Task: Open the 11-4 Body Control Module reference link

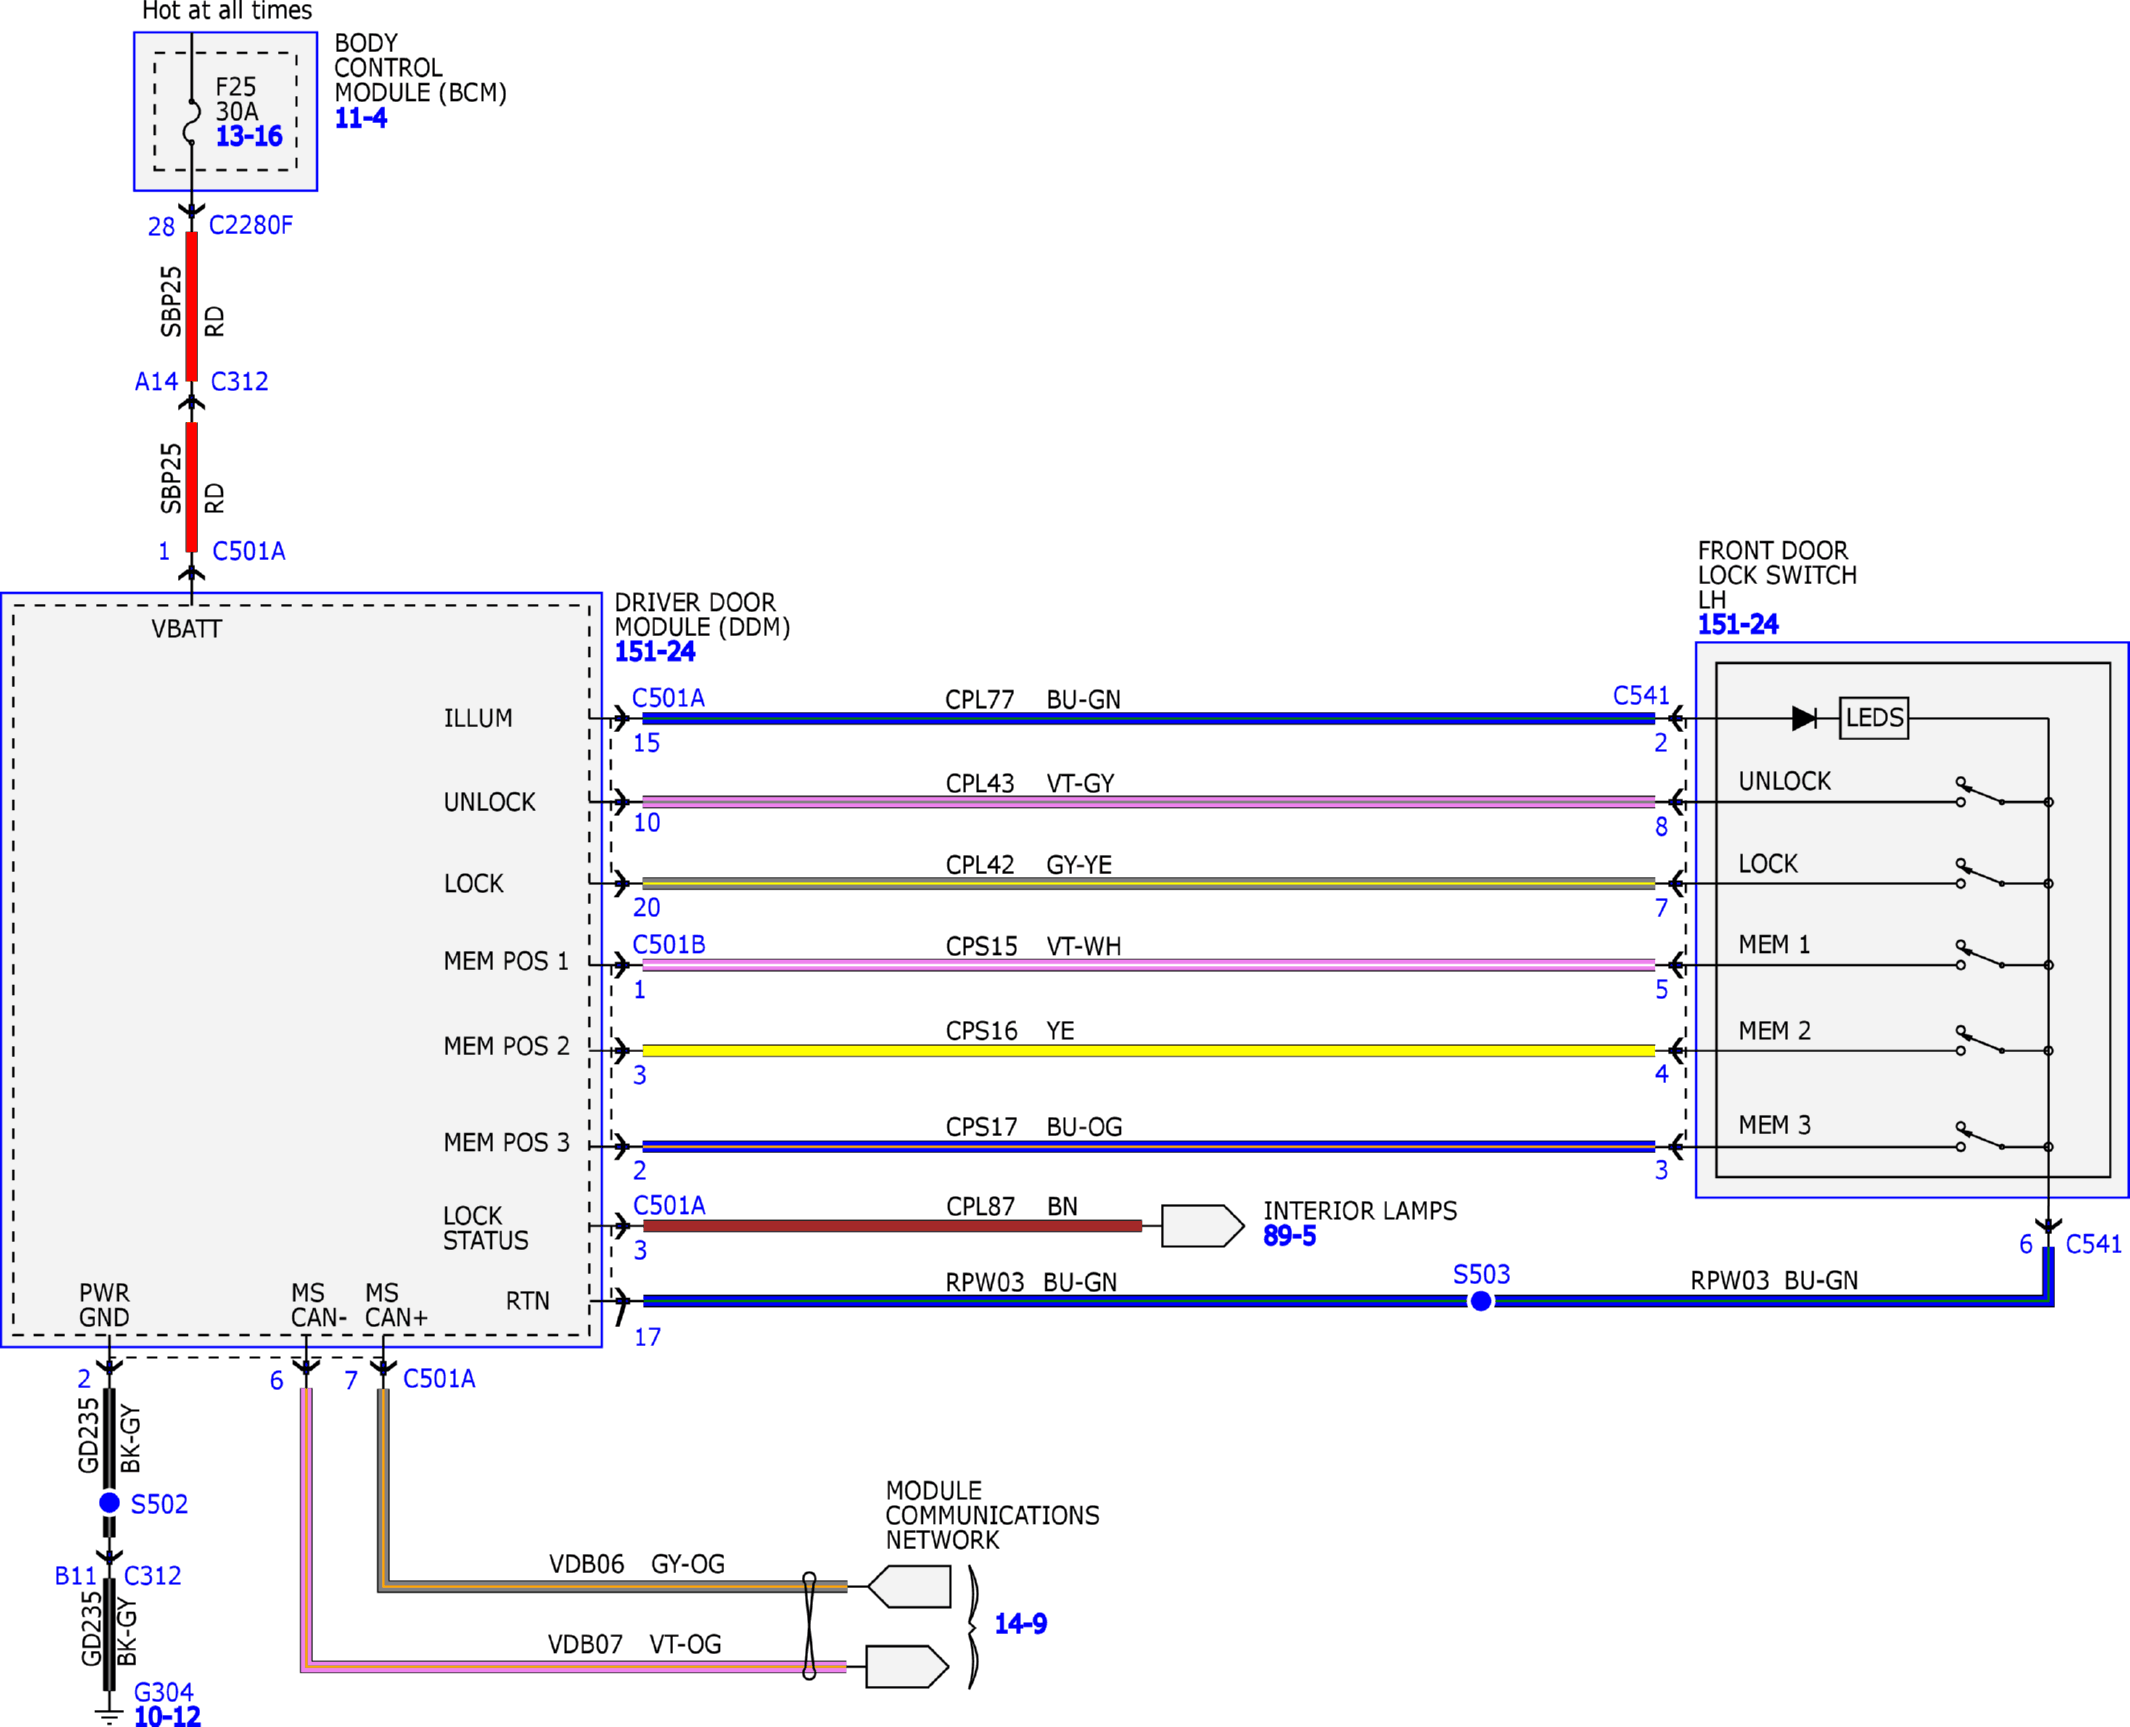Action: point(360,118)
